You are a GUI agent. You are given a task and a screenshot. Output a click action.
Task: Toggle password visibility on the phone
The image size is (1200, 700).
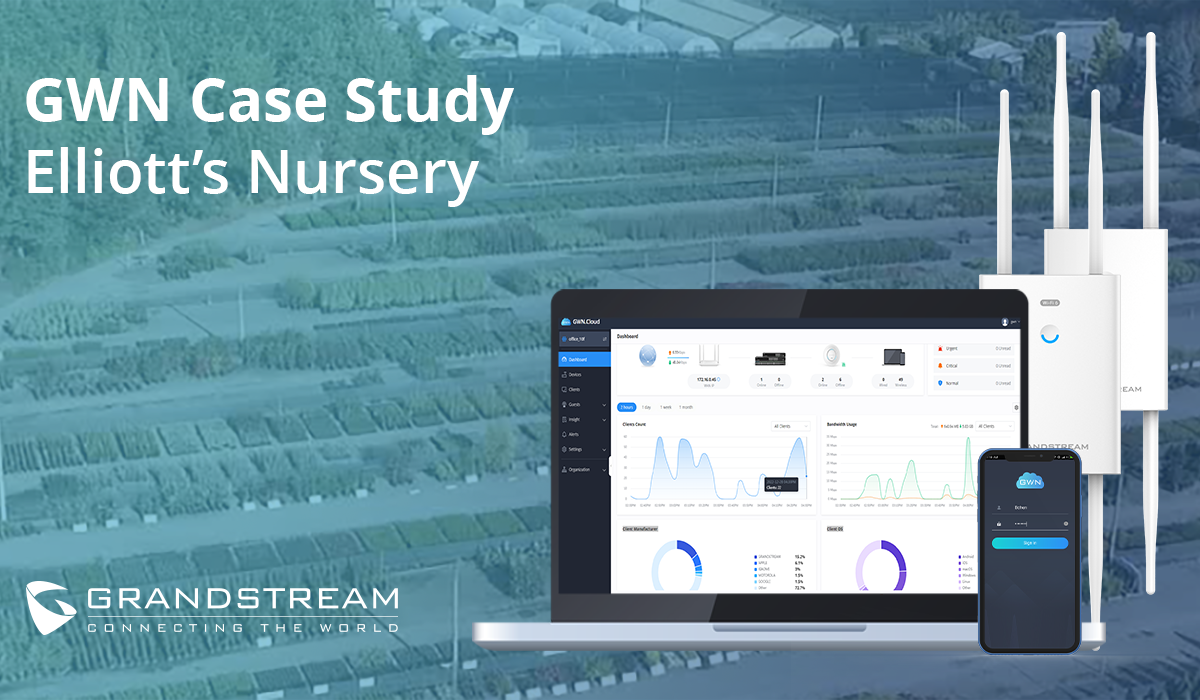1066,523
